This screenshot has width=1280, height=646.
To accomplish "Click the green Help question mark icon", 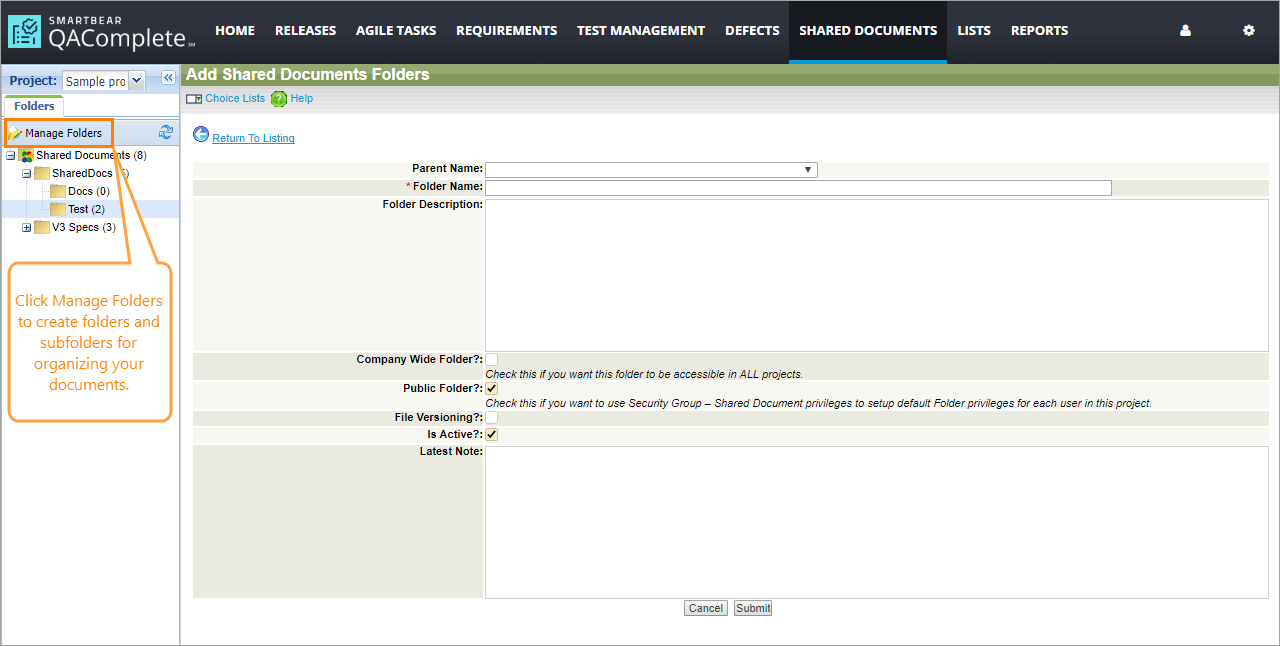I will (279, 99).
